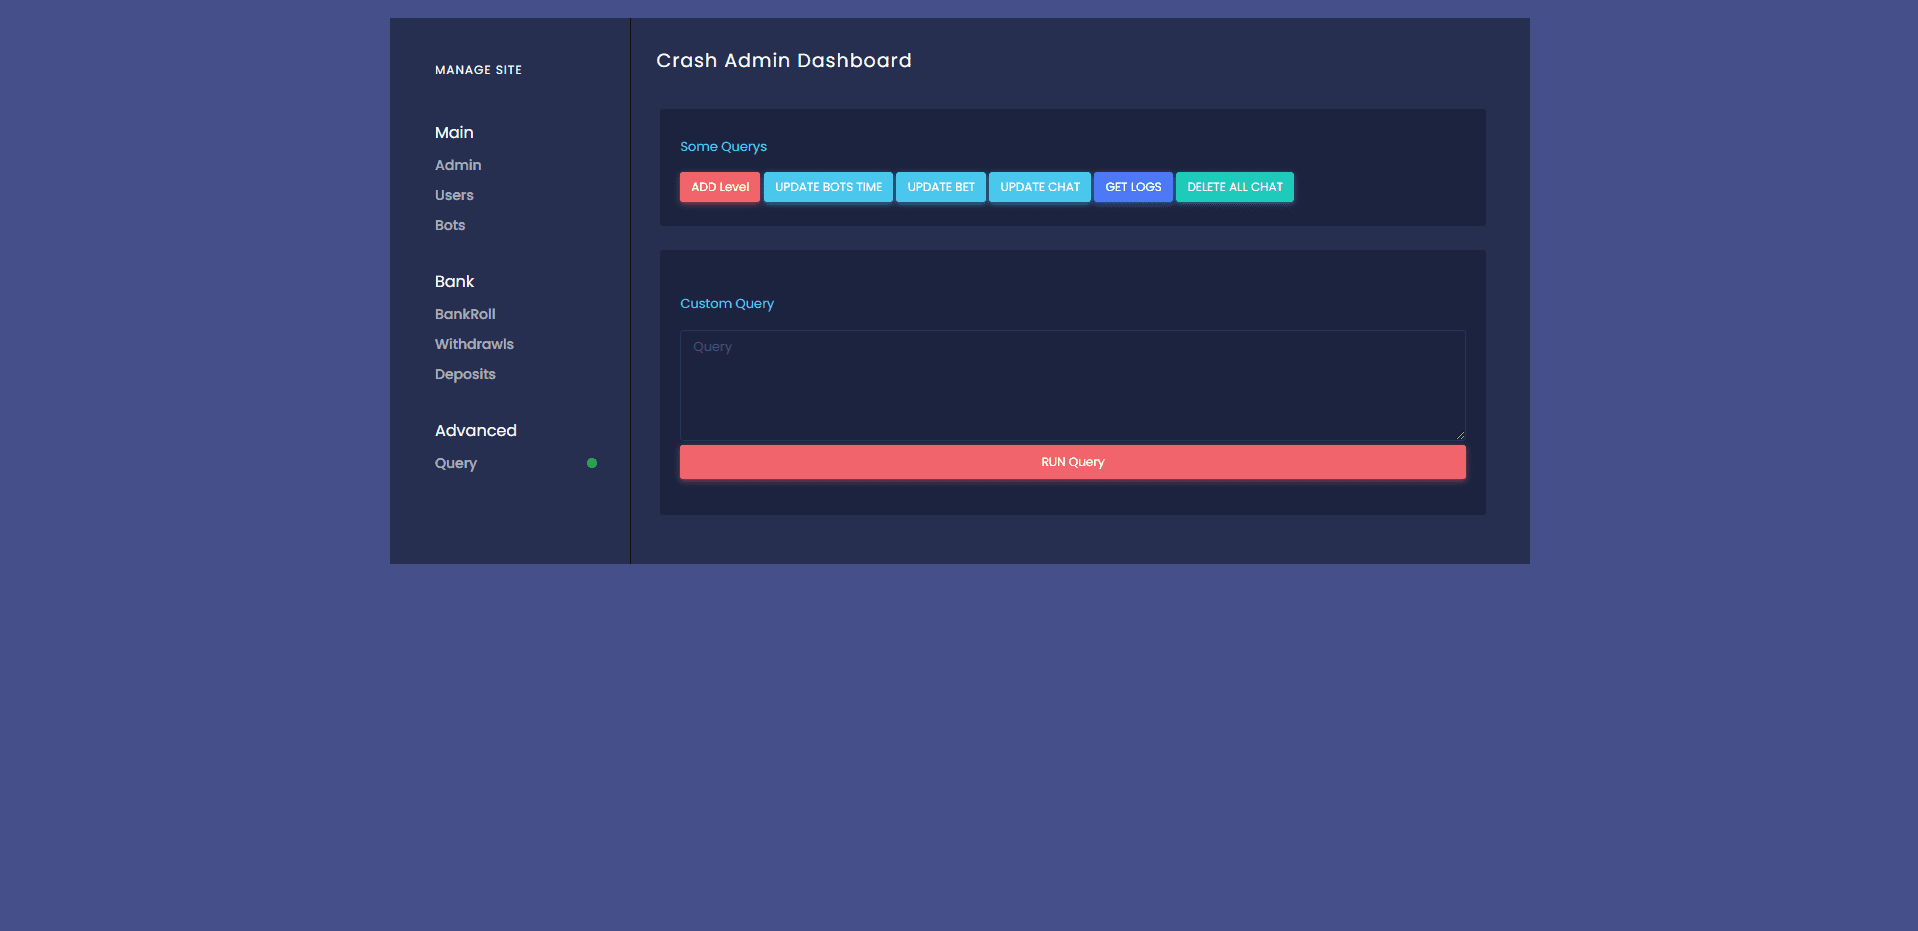The height and width of the screenshot is (931, 1918).
Task: Click the GET LOGS button
Action: [x=1132, y=187]
